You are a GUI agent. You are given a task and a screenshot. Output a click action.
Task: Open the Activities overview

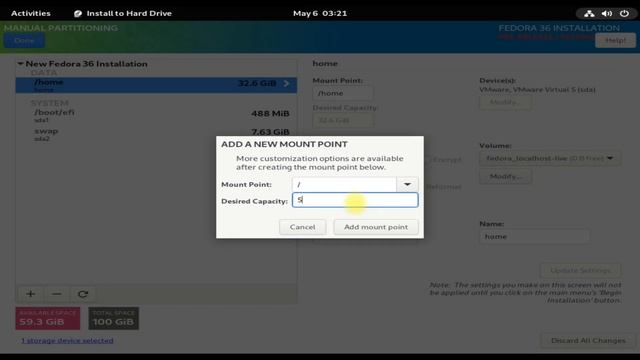coord(31,13)
